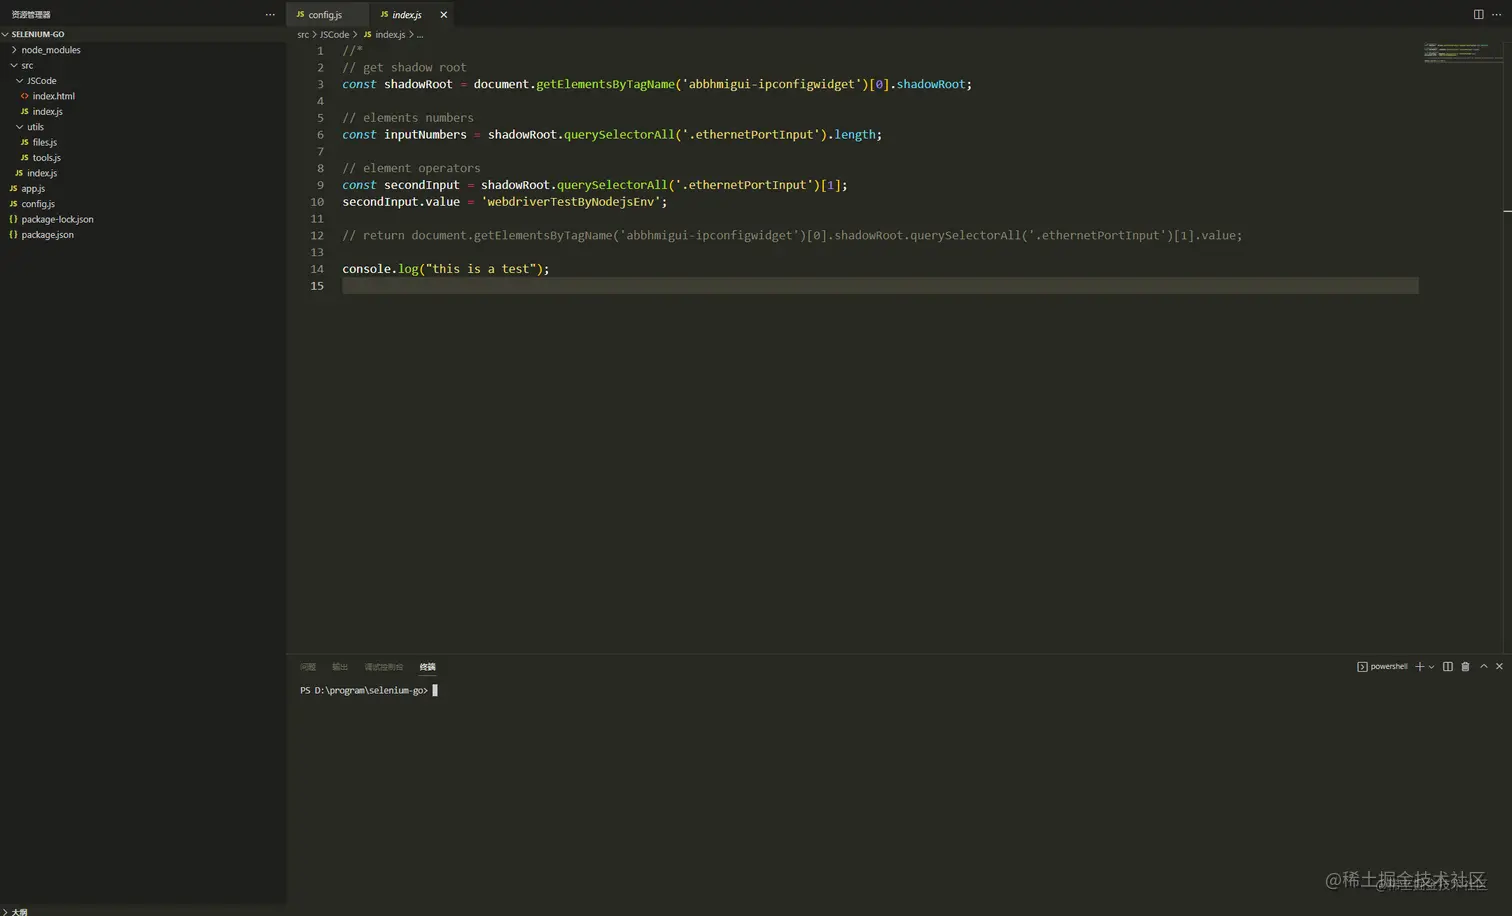Switch to the config.js editor tab

326,15
